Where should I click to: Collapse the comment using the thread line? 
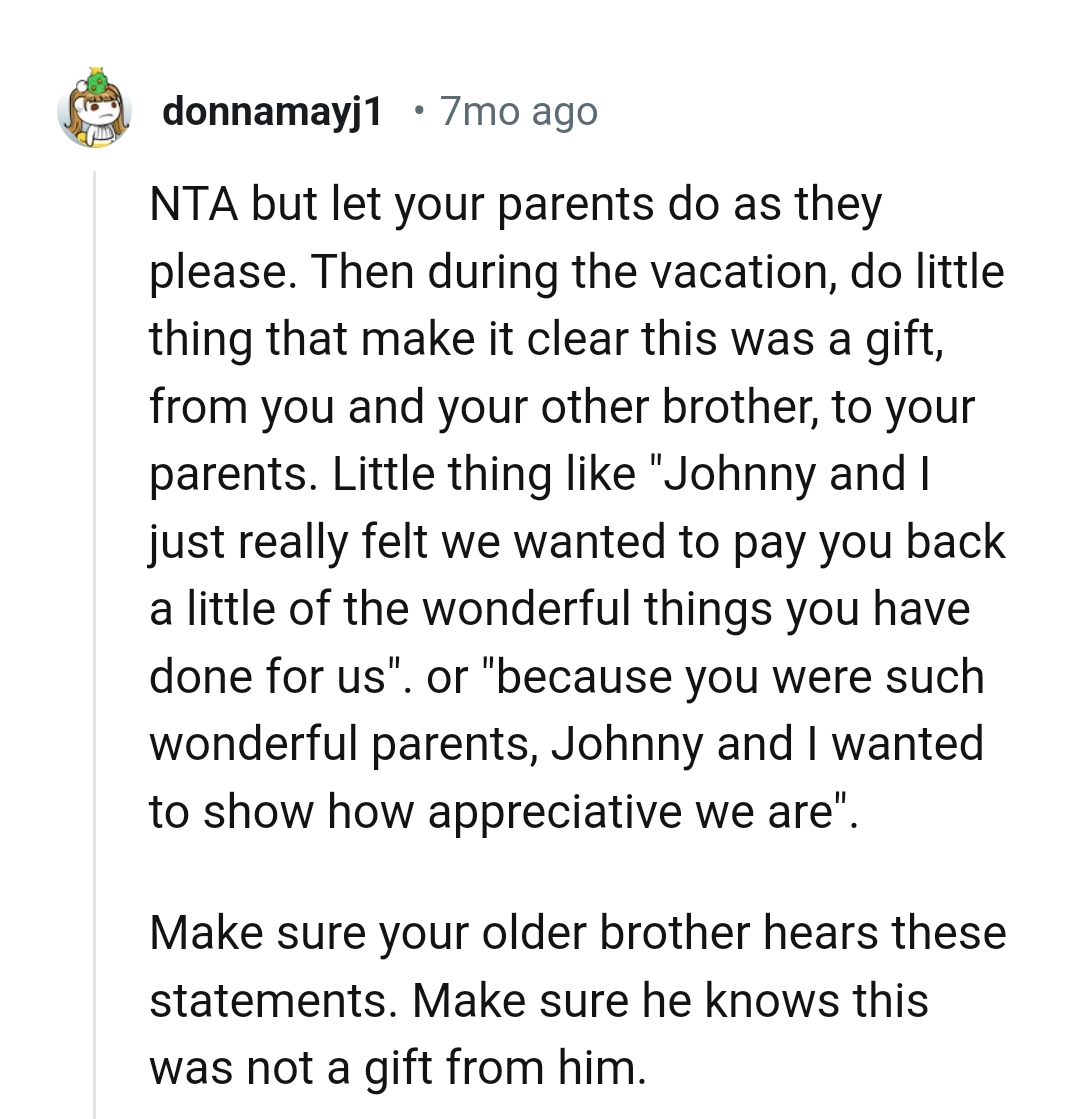point(94,640)
